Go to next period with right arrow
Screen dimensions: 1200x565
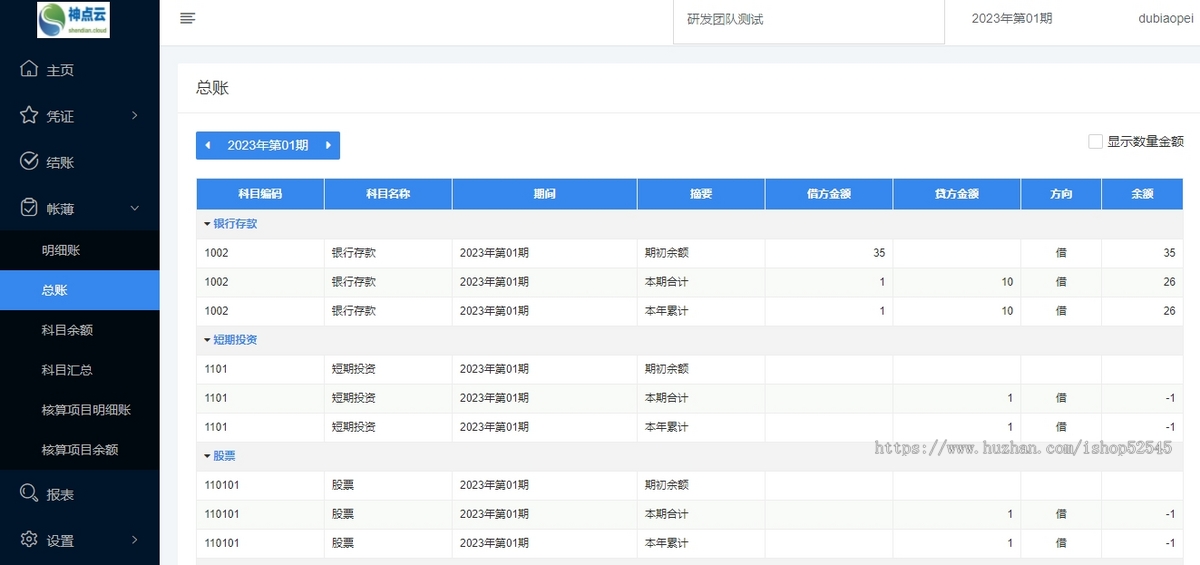(x=328, y=145)
